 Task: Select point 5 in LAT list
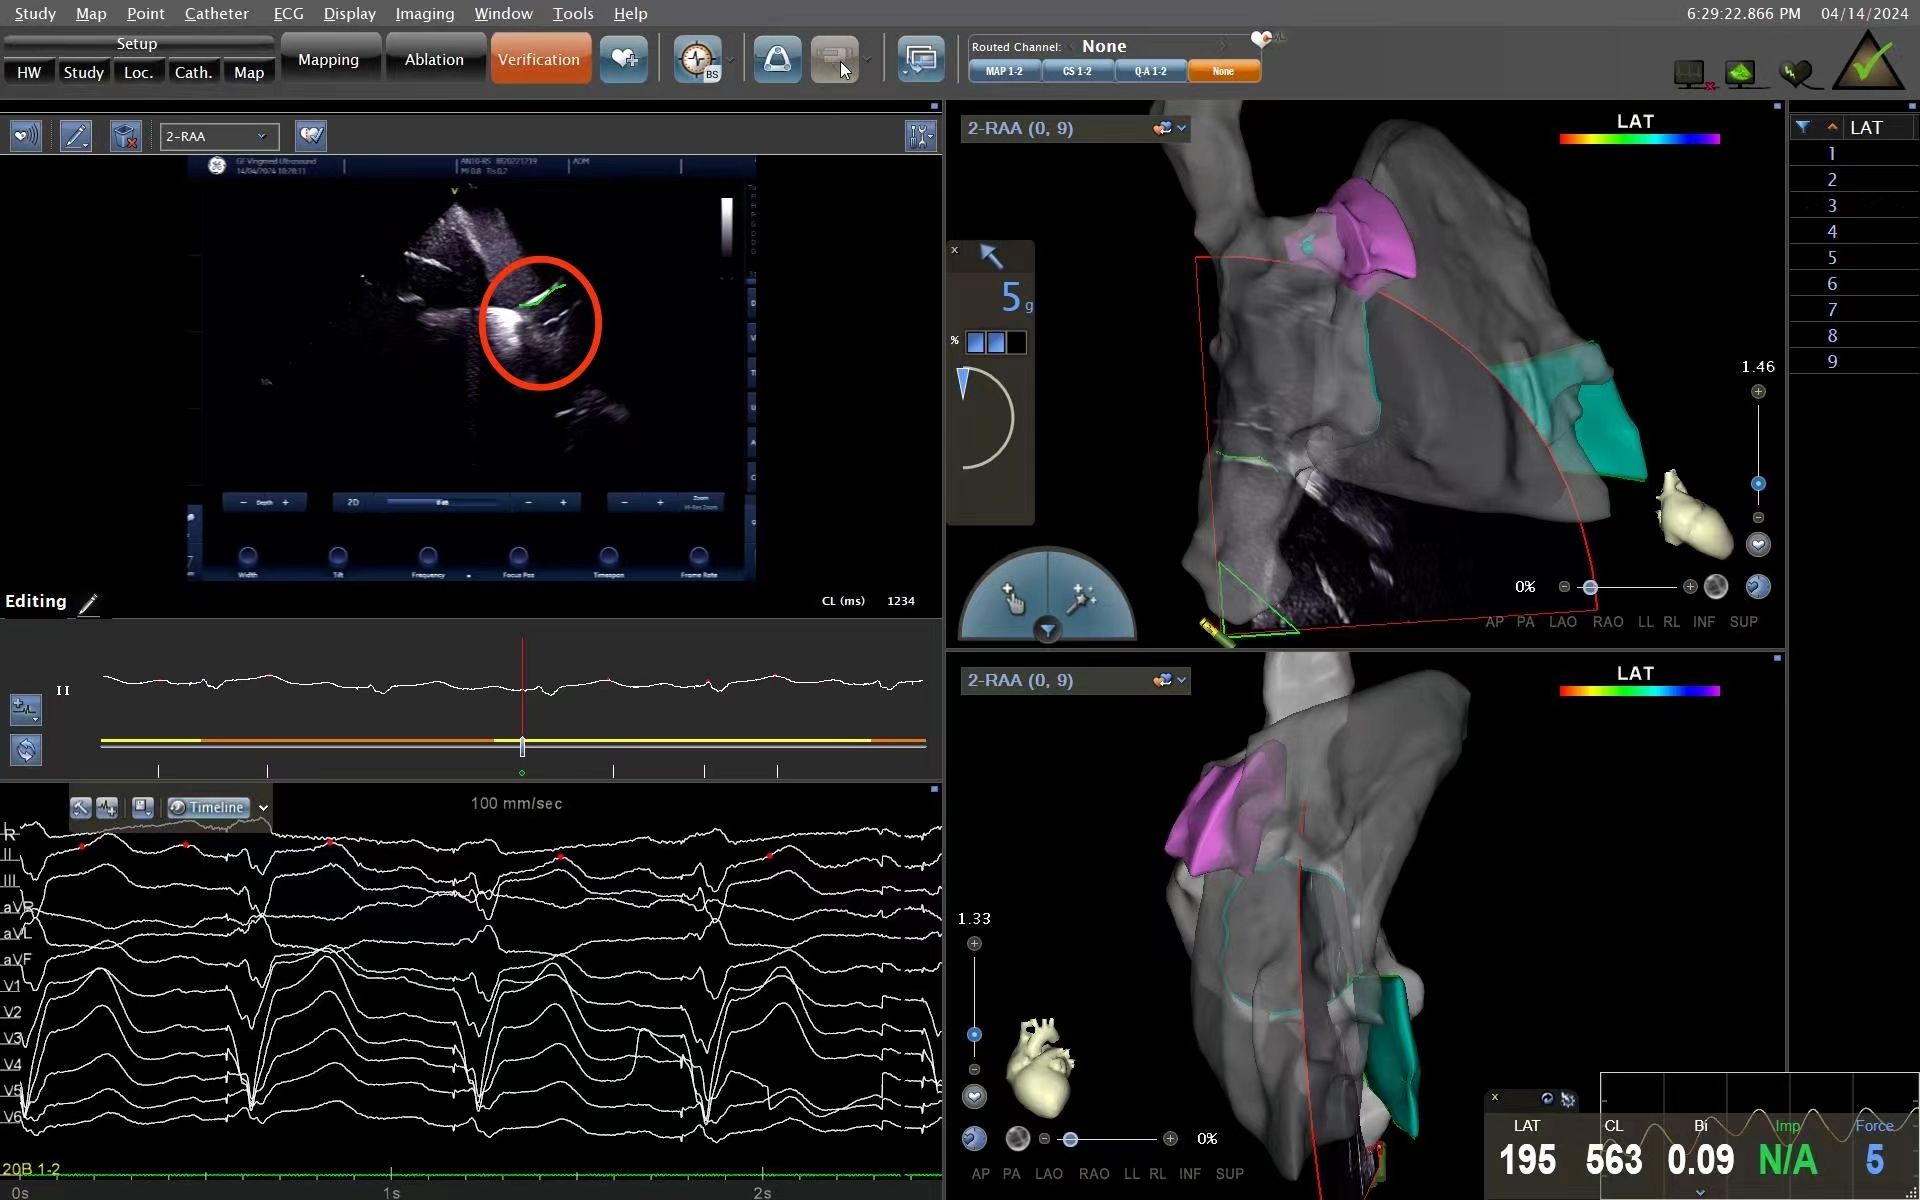[1831, 258]
